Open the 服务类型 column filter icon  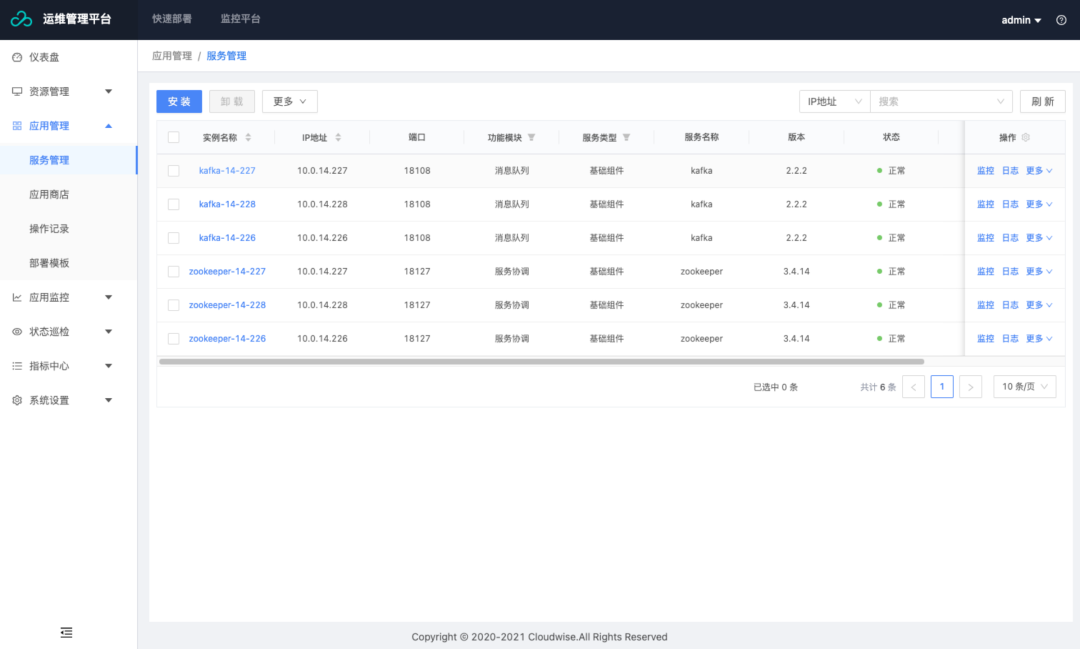626,138
